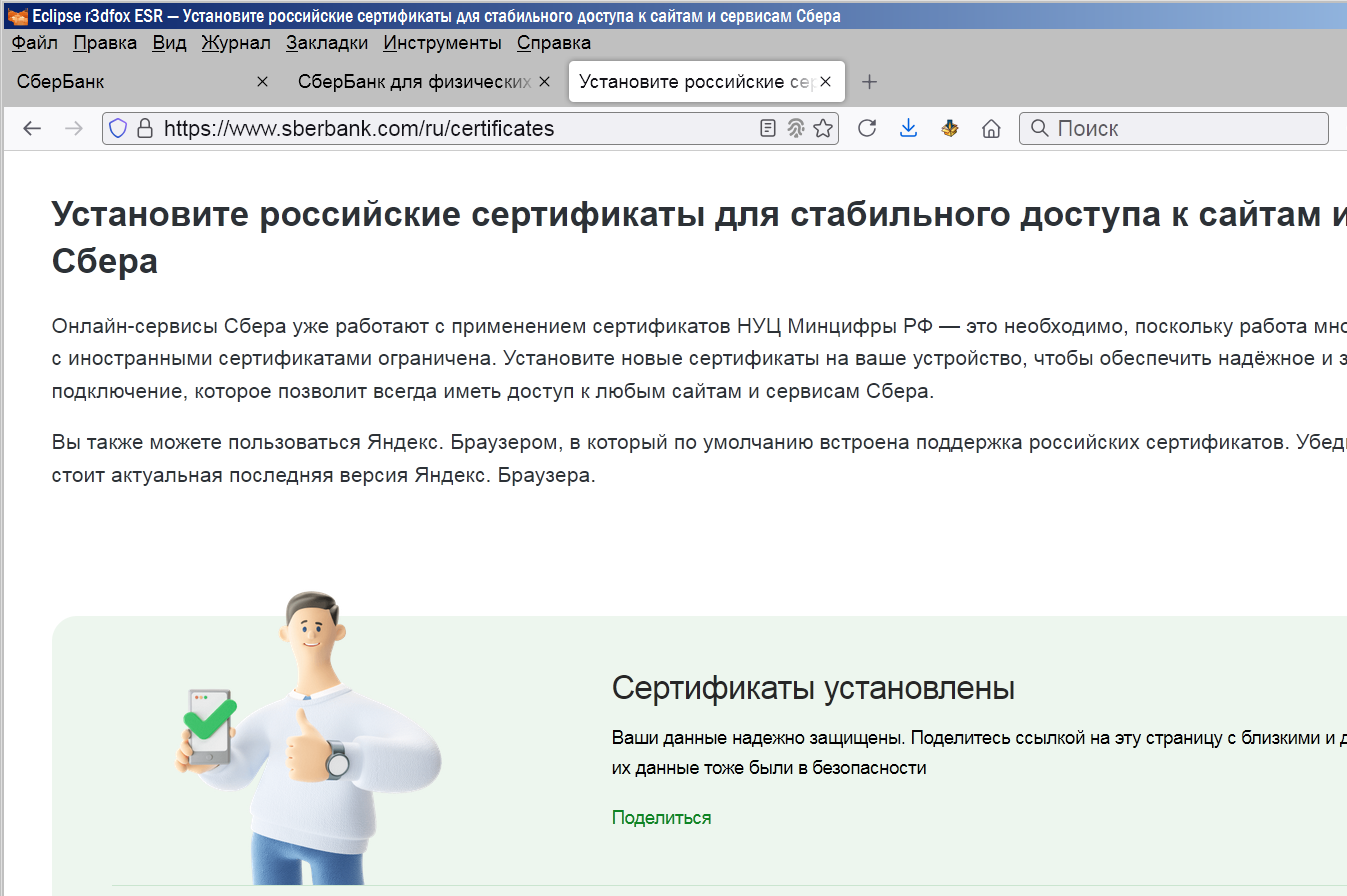Switch to the first СберБанк tab
Screen dimensions: 1347x896
[x=142, y=82]
